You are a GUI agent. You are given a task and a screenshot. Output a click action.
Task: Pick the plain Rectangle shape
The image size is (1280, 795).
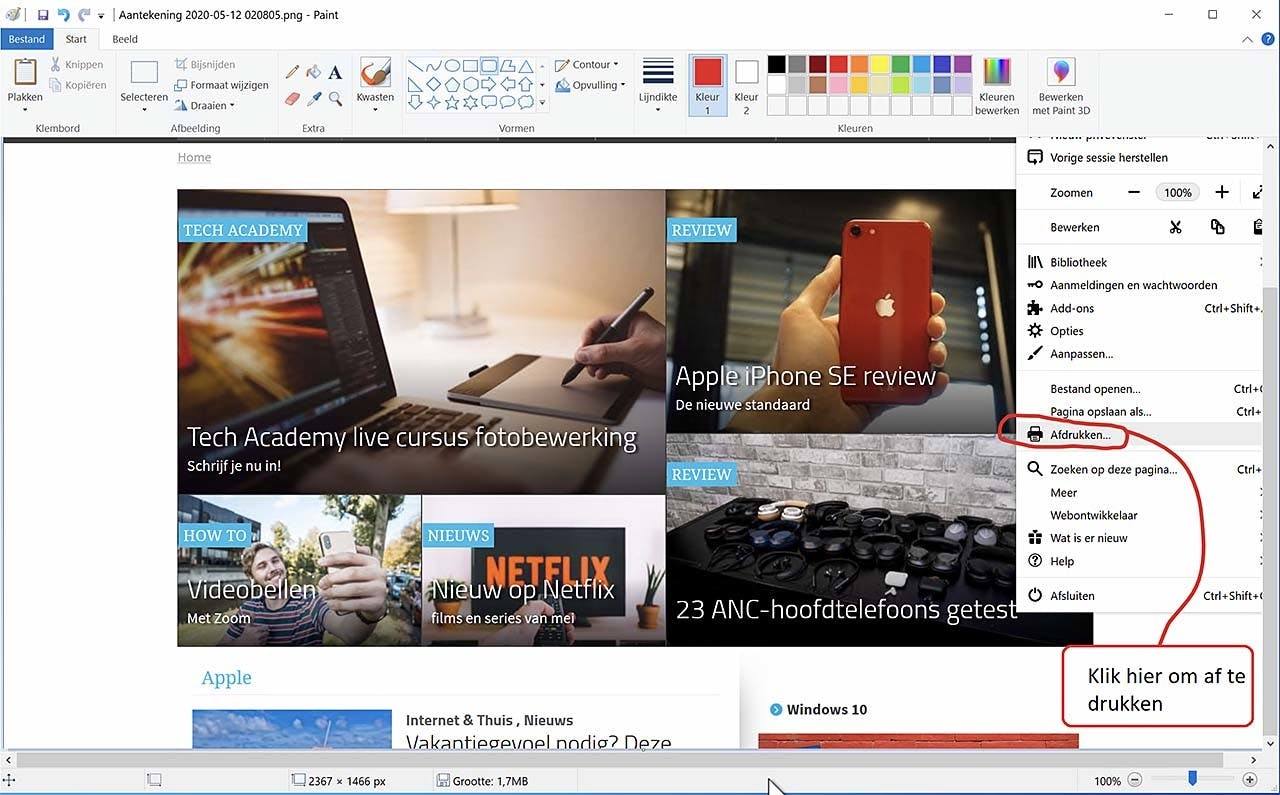[x=470, y=65]
